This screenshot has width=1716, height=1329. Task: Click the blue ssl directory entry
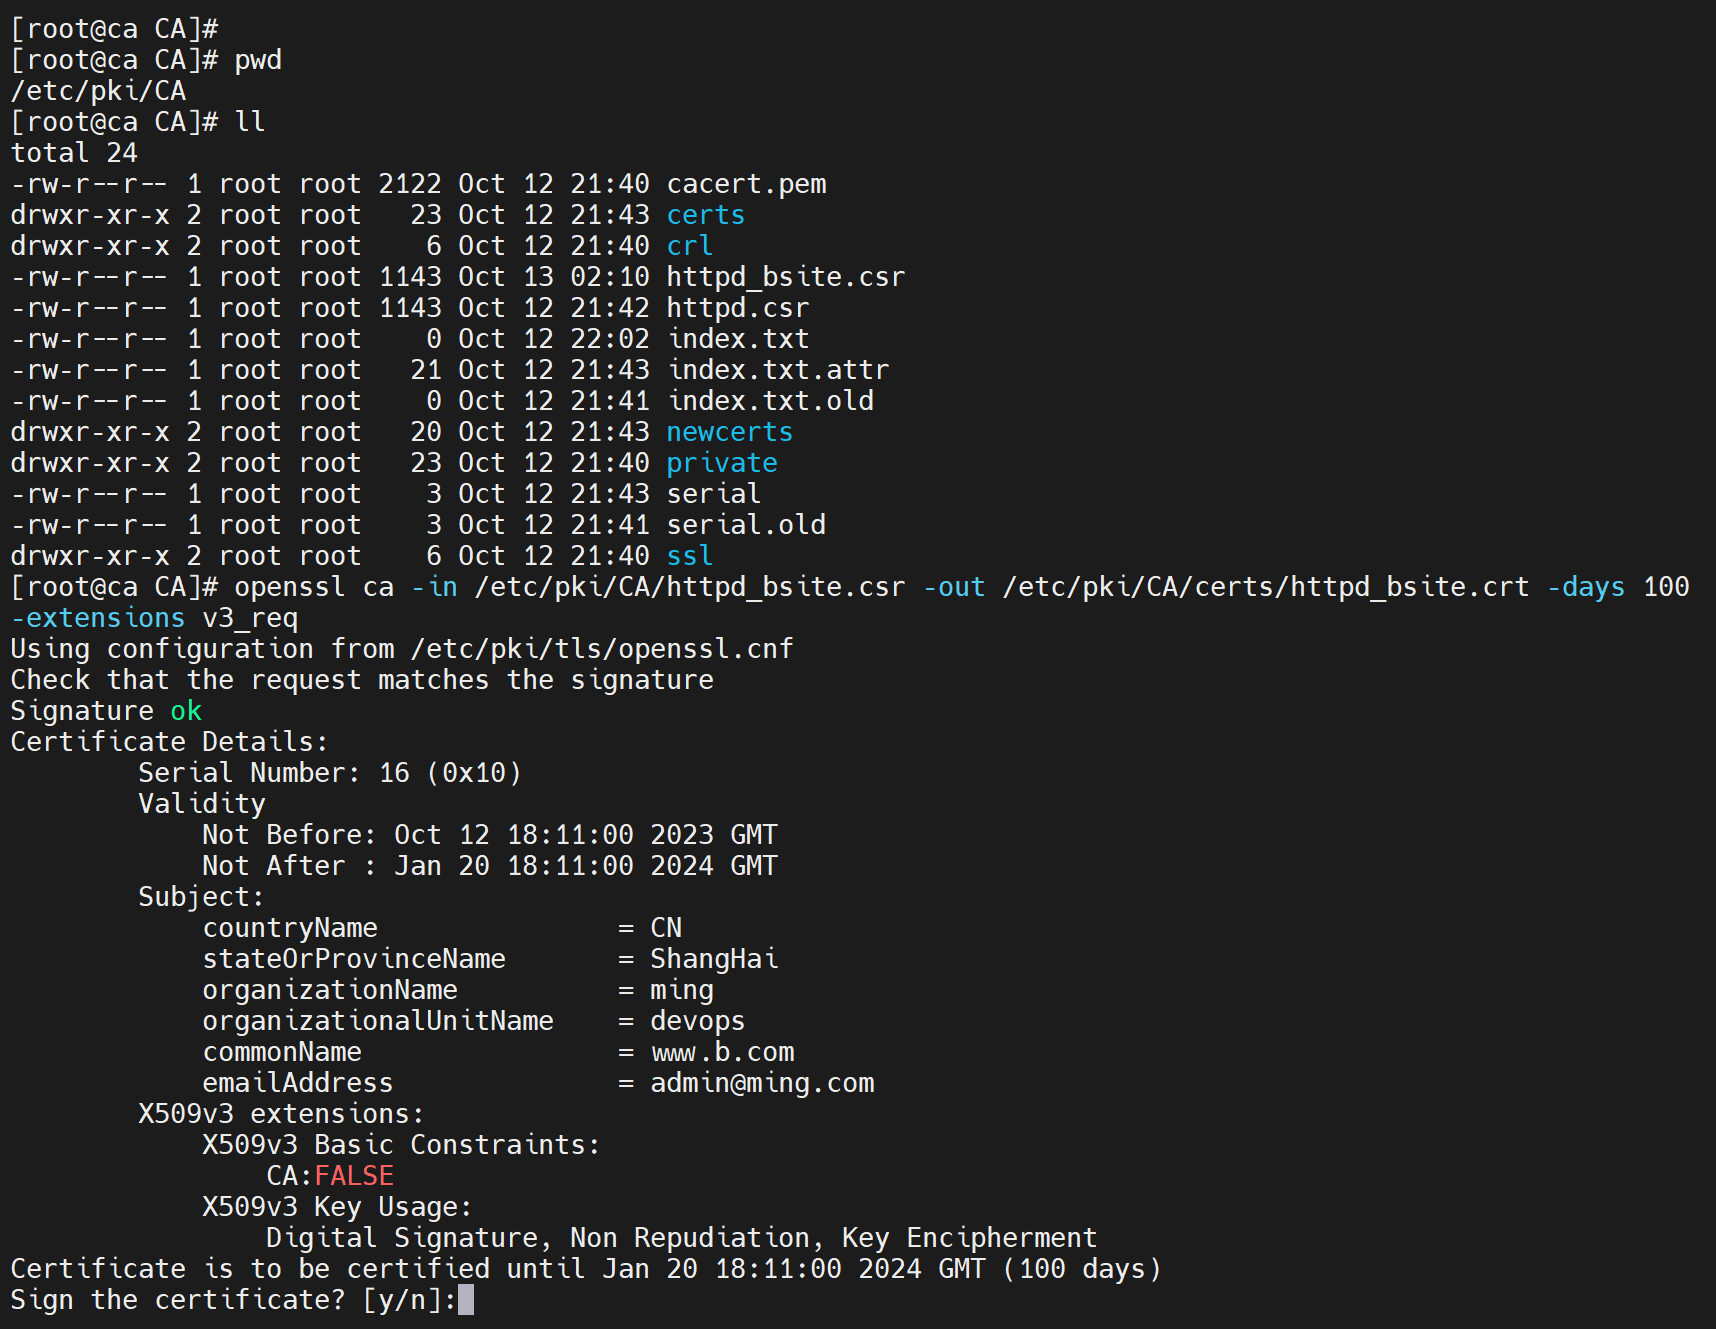(689, 556)
